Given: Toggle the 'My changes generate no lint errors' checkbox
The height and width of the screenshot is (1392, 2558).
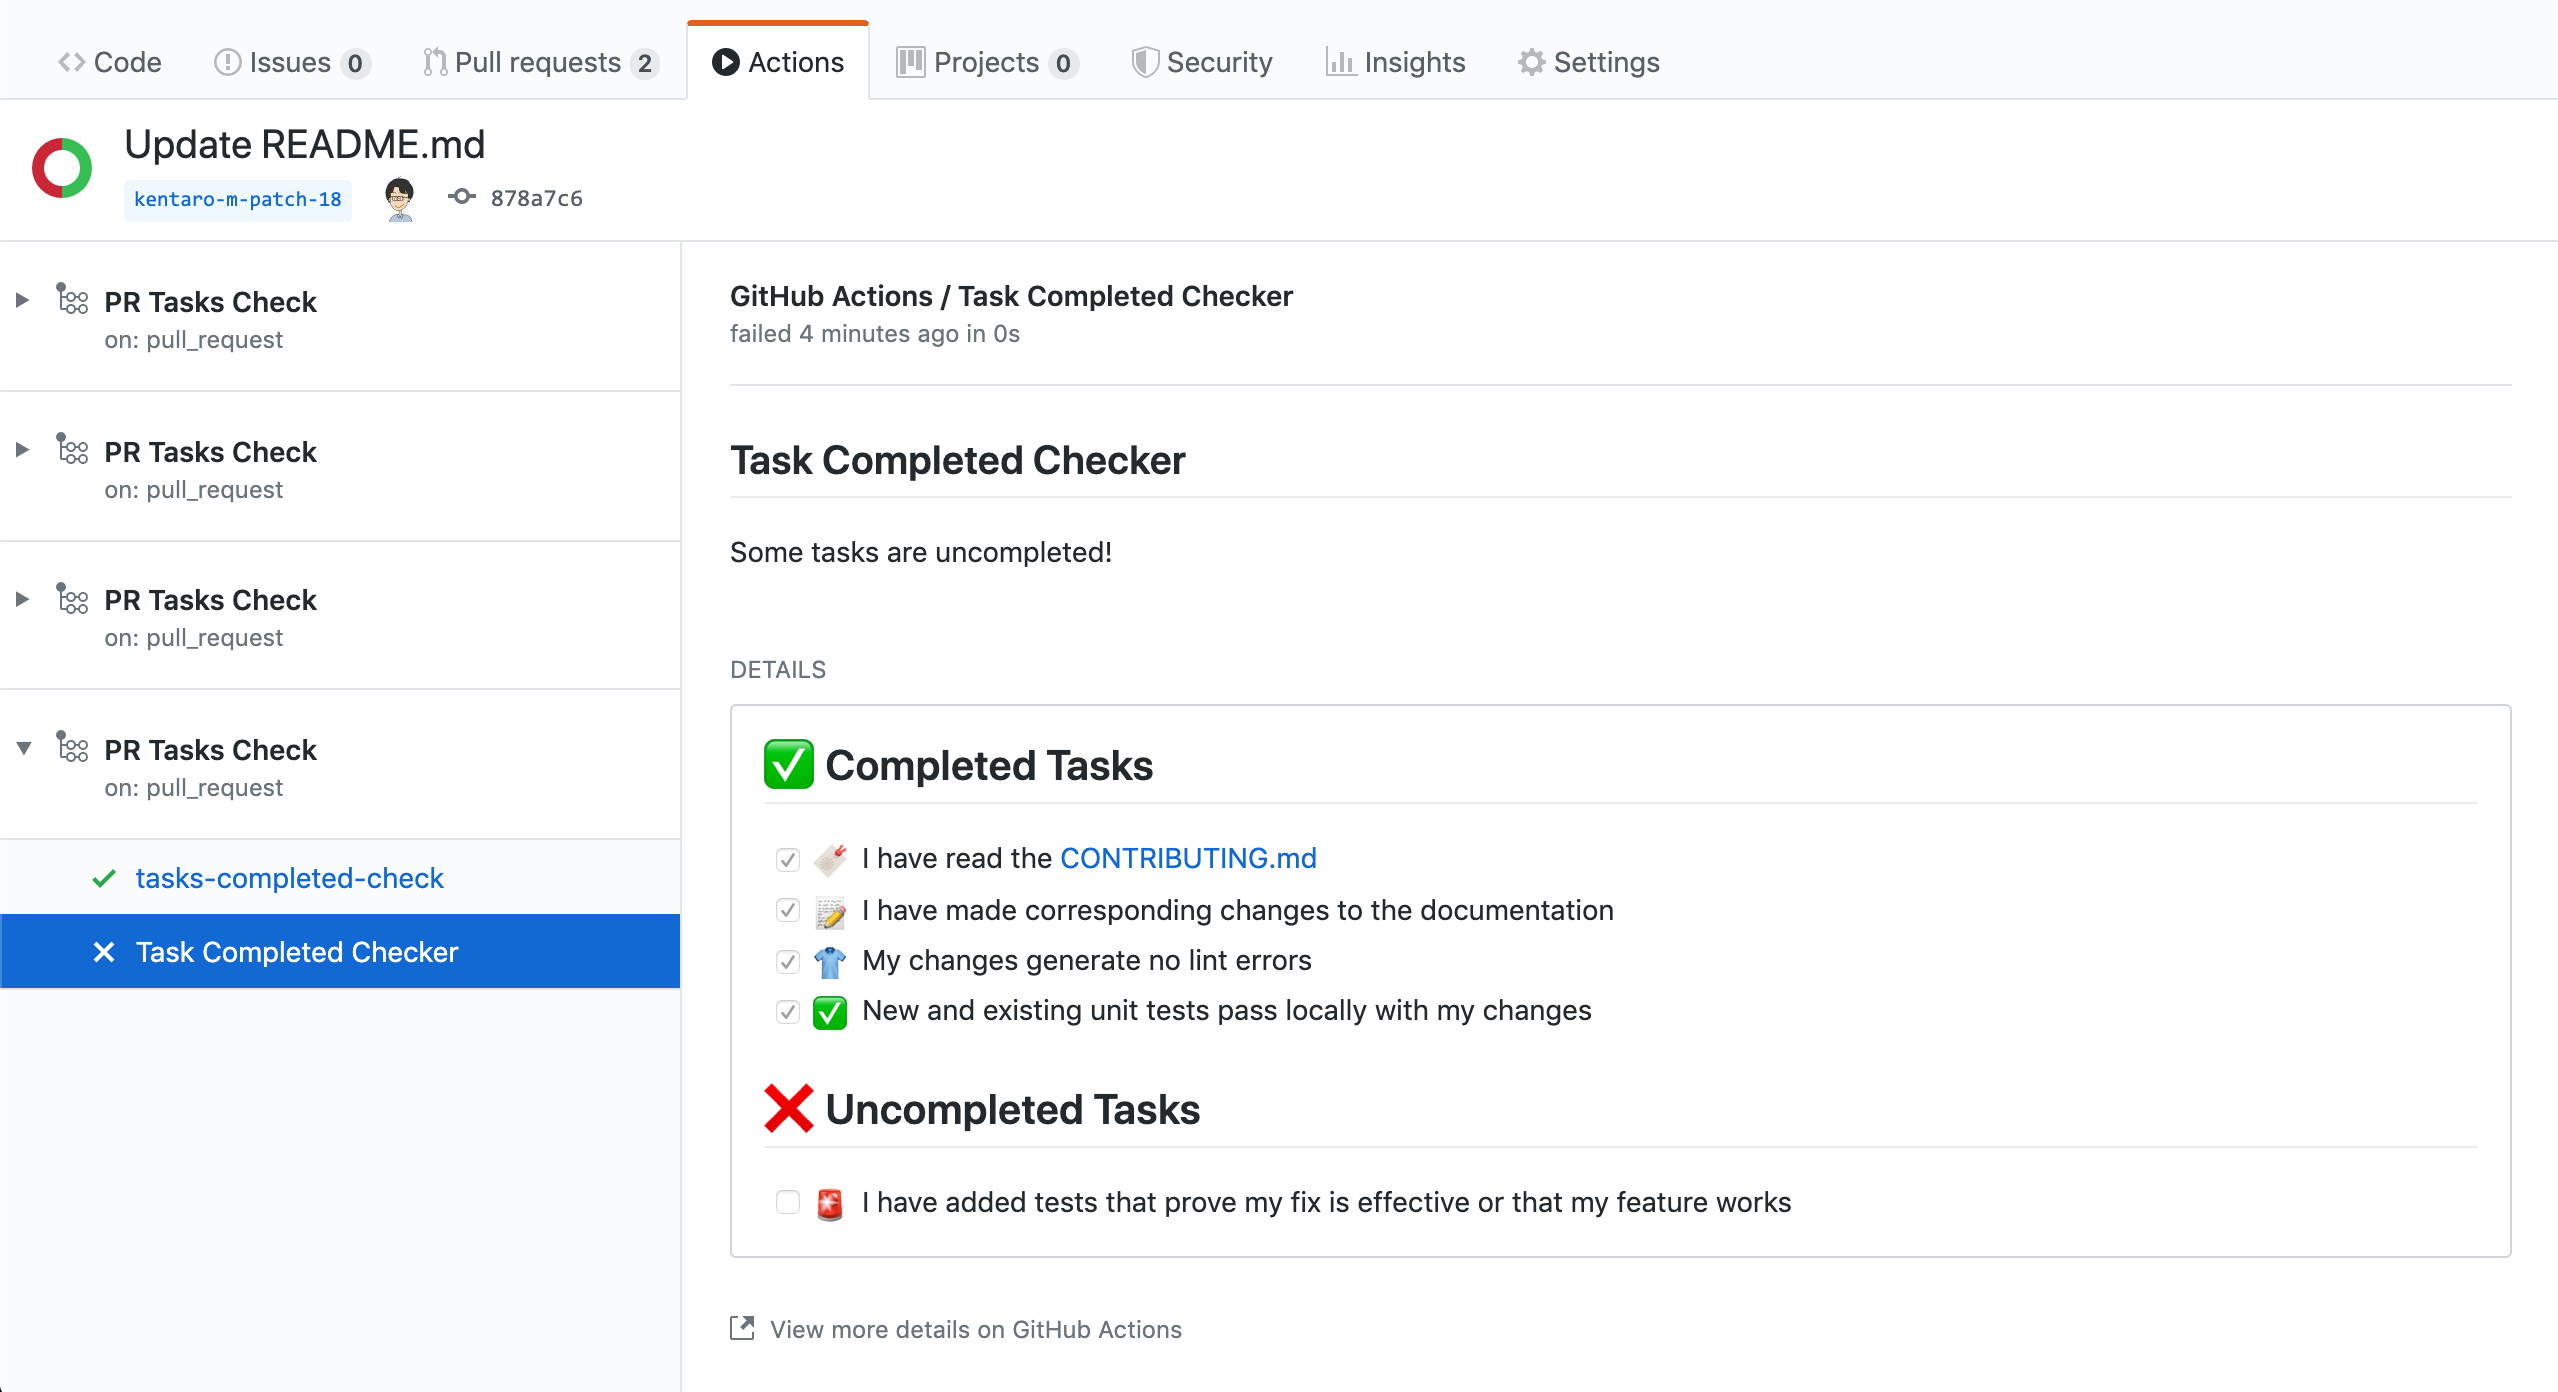Looking at the screenshot, I should point(788,961).
